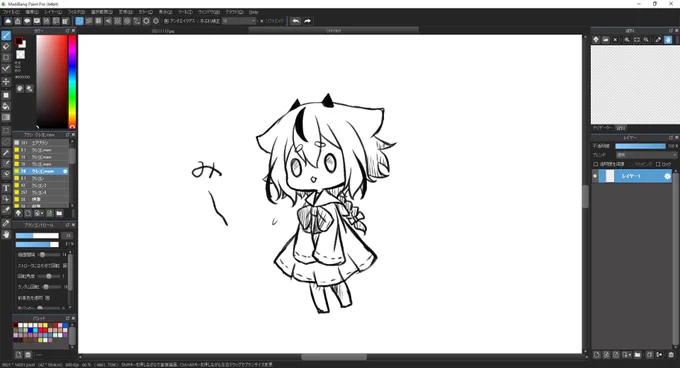Image resolution: width=680 pixels, height=368 pixels.
Task: Toggle the クリッピング checkbox
Action: (631, 164)
